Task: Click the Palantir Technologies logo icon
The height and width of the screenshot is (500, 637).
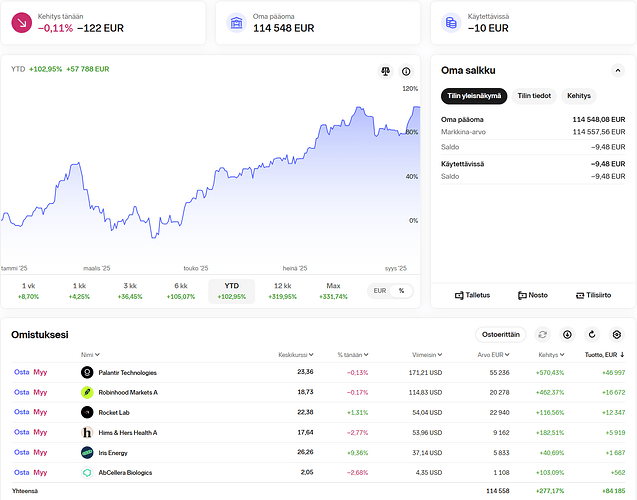Action: click(x=87, y=372)
